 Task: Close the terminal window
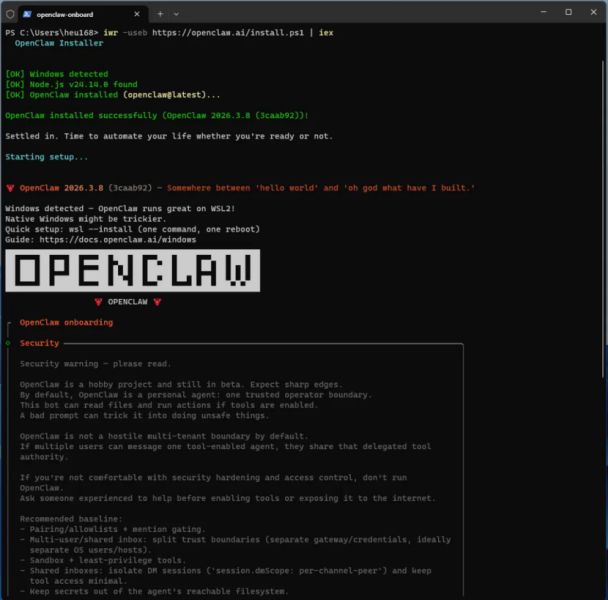click(593, 12)
